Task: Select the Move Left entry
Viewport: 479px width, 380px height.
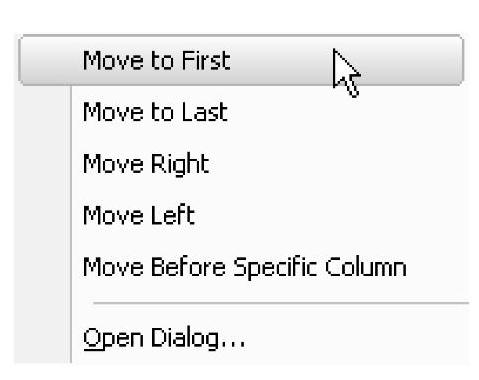Action: (x=240, y=215)
